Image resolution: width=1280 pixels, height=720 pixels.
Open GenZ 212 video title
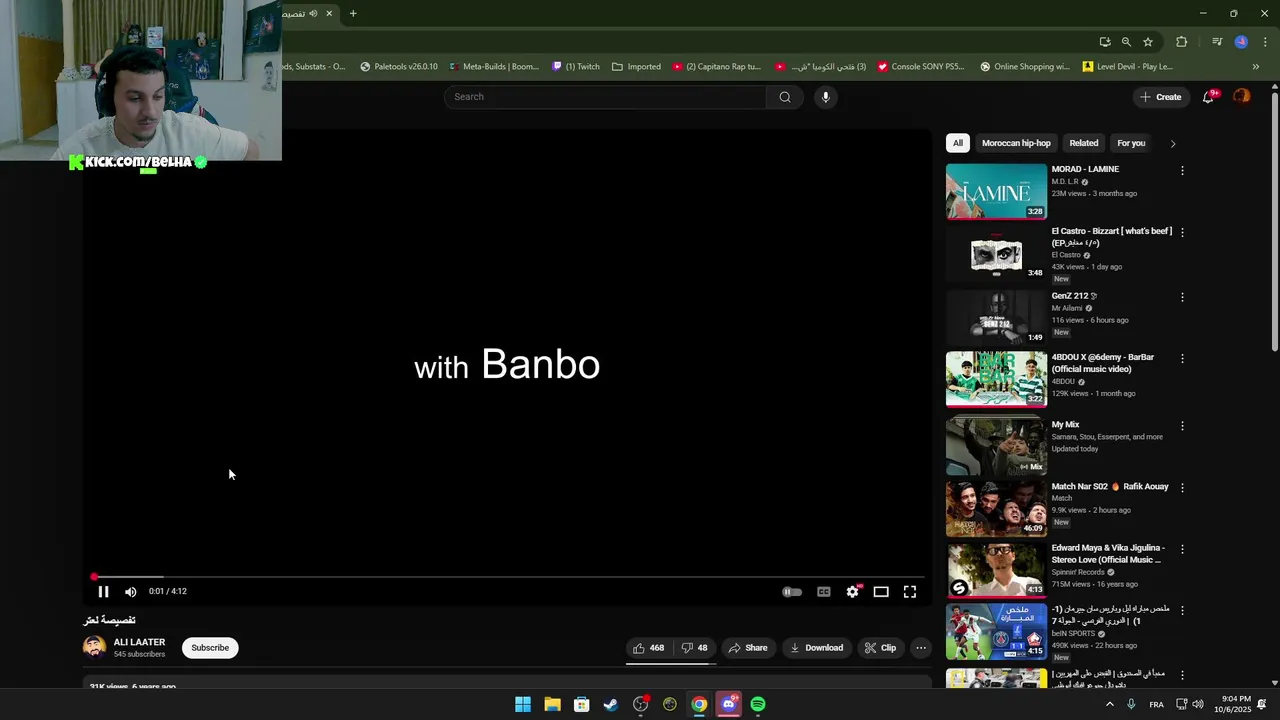coord(1074,296)
